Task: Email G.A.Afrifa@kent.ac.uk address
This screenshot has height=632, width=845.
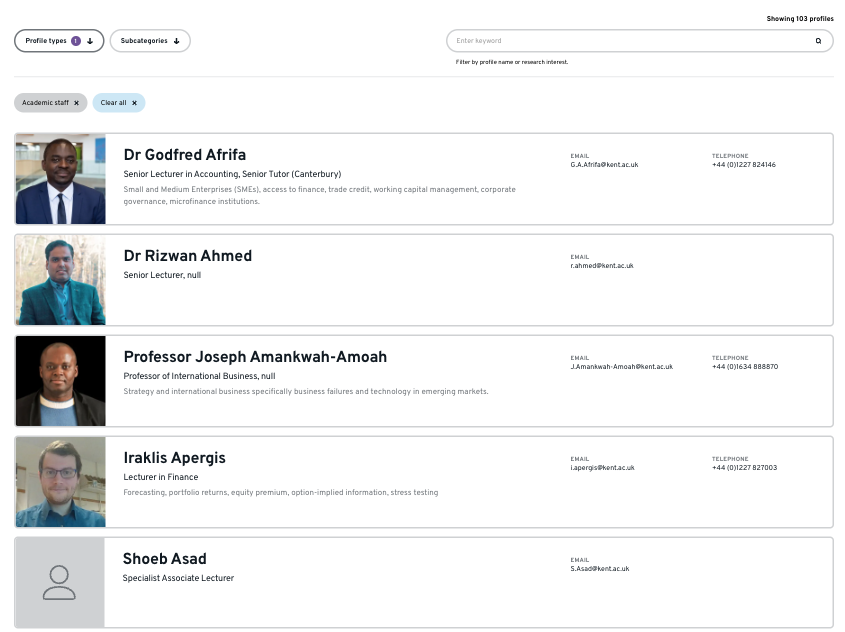Action: tap(604, 165)
